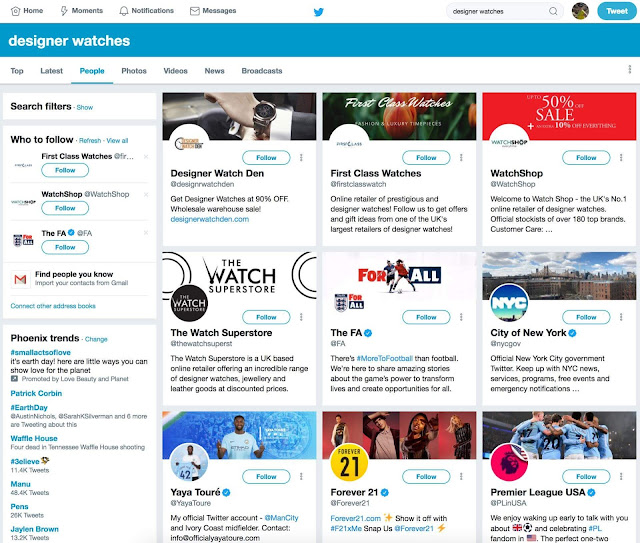Follow Forever 21
Screen dimensions: 640x543
tap(426, 476)
